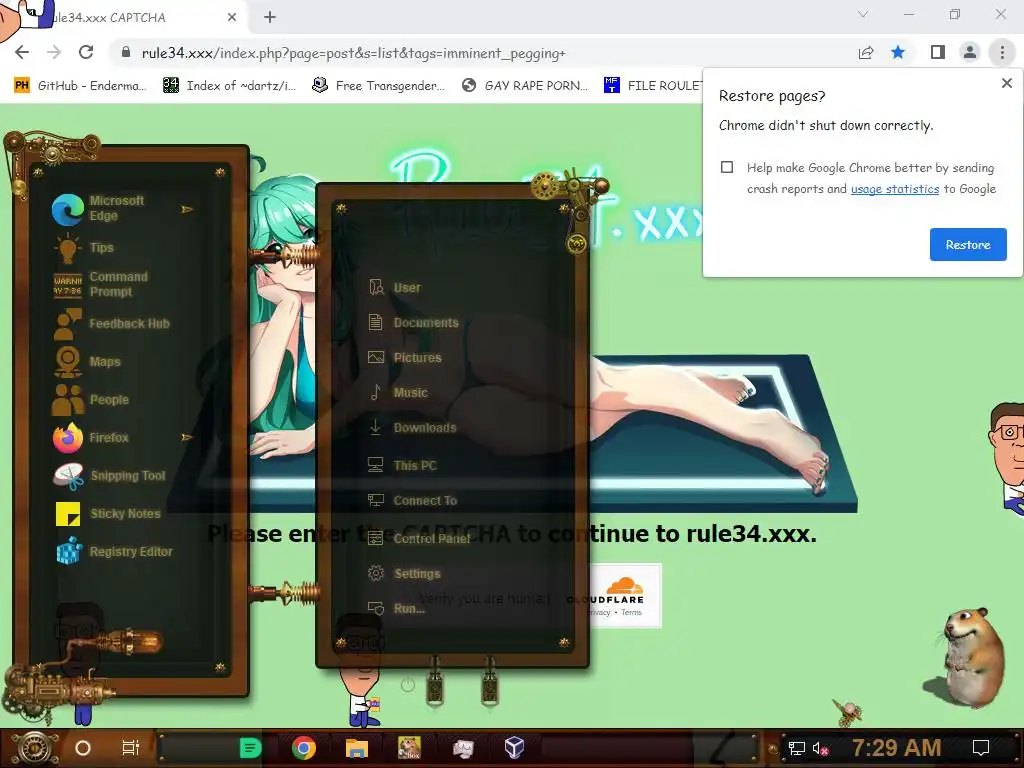This screenshot has height=768, width=1024.
Task: Open Documents in the start menu
Action: pyautogui.click(x=413, y=323)
